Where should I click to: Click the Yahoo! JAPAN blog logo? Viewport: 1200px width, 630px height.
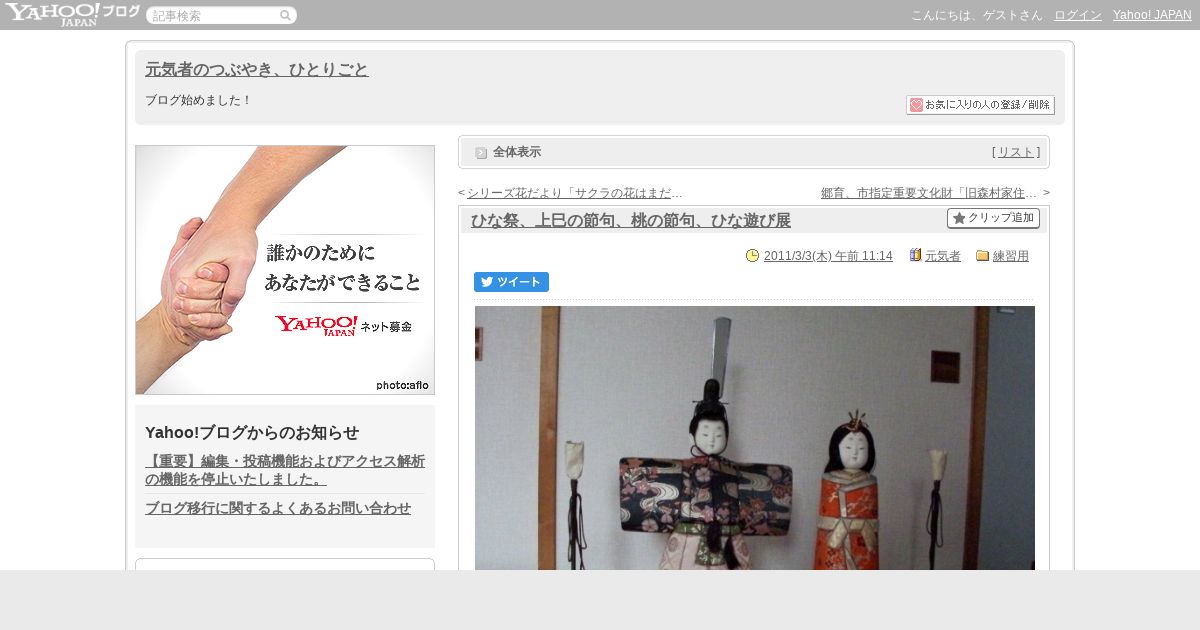(x=72, y=14)
